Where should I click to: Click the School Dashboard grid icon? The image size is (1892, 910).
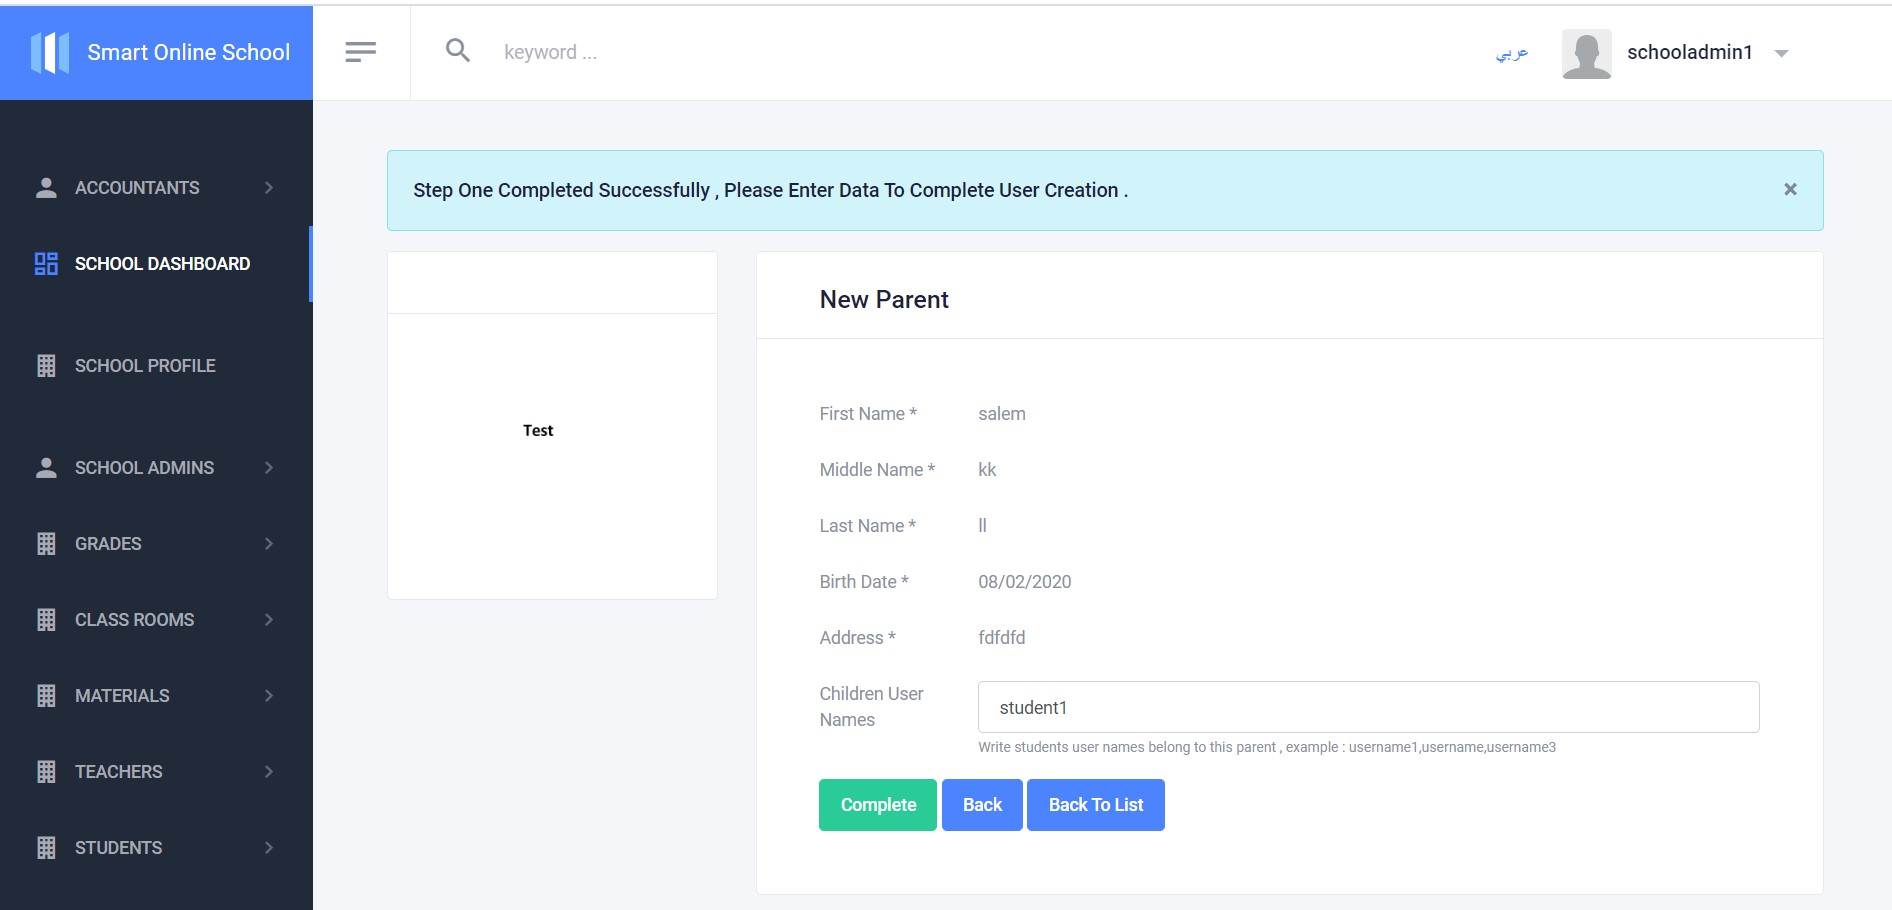click(46, 264)
